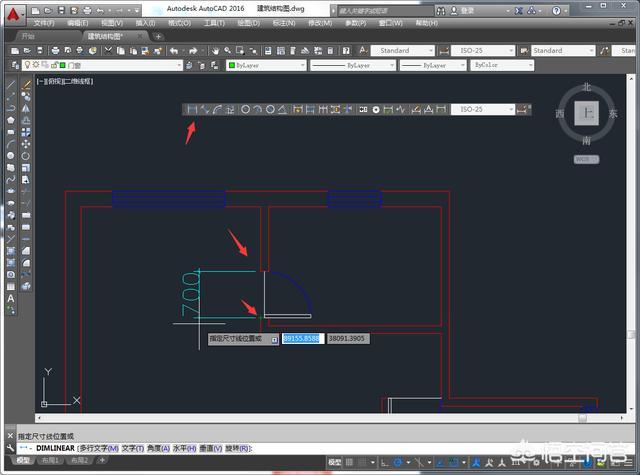Viewport: 640px width, 475px height.
Task: Open the 视图(V) menu
Action: 112,23
